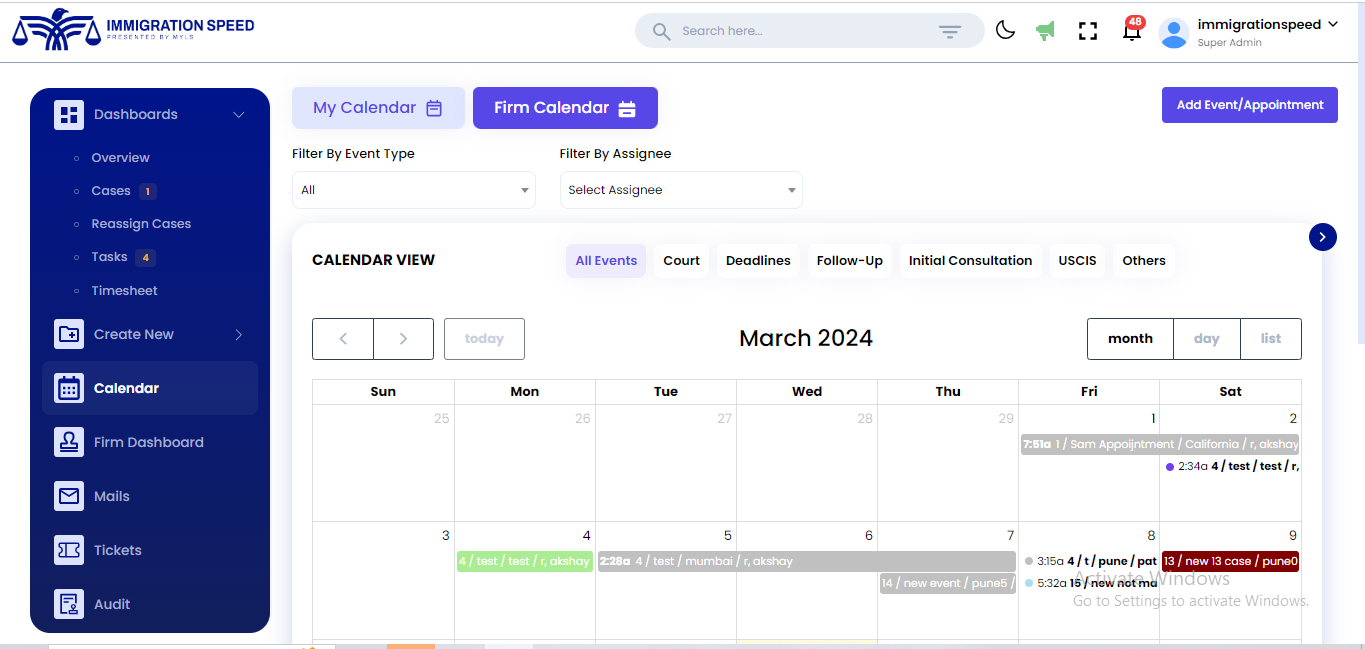The image size is (1365, 649).
Task: Open Tasks in sidebar
Action: 109,257
